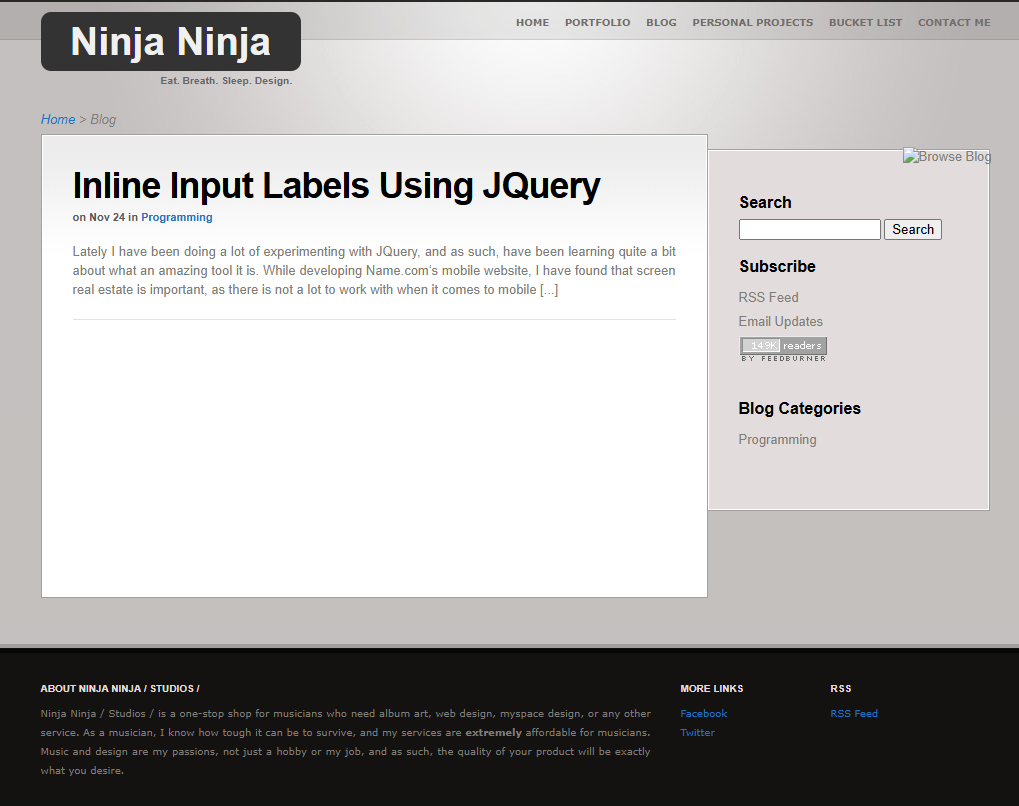Open the Home navigation menu item

coord(532,23)
